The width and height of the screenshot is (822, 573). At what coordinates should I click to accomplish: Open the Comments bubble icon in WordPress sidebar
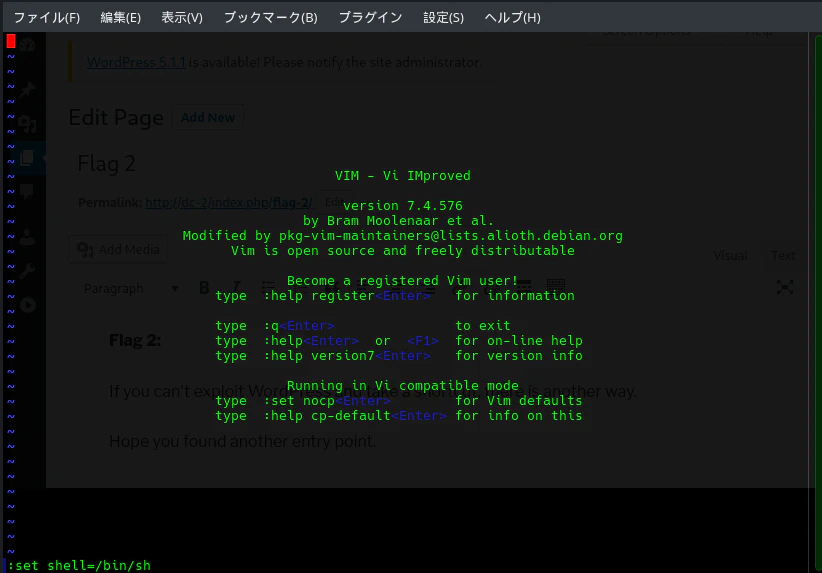click(27, 191)
